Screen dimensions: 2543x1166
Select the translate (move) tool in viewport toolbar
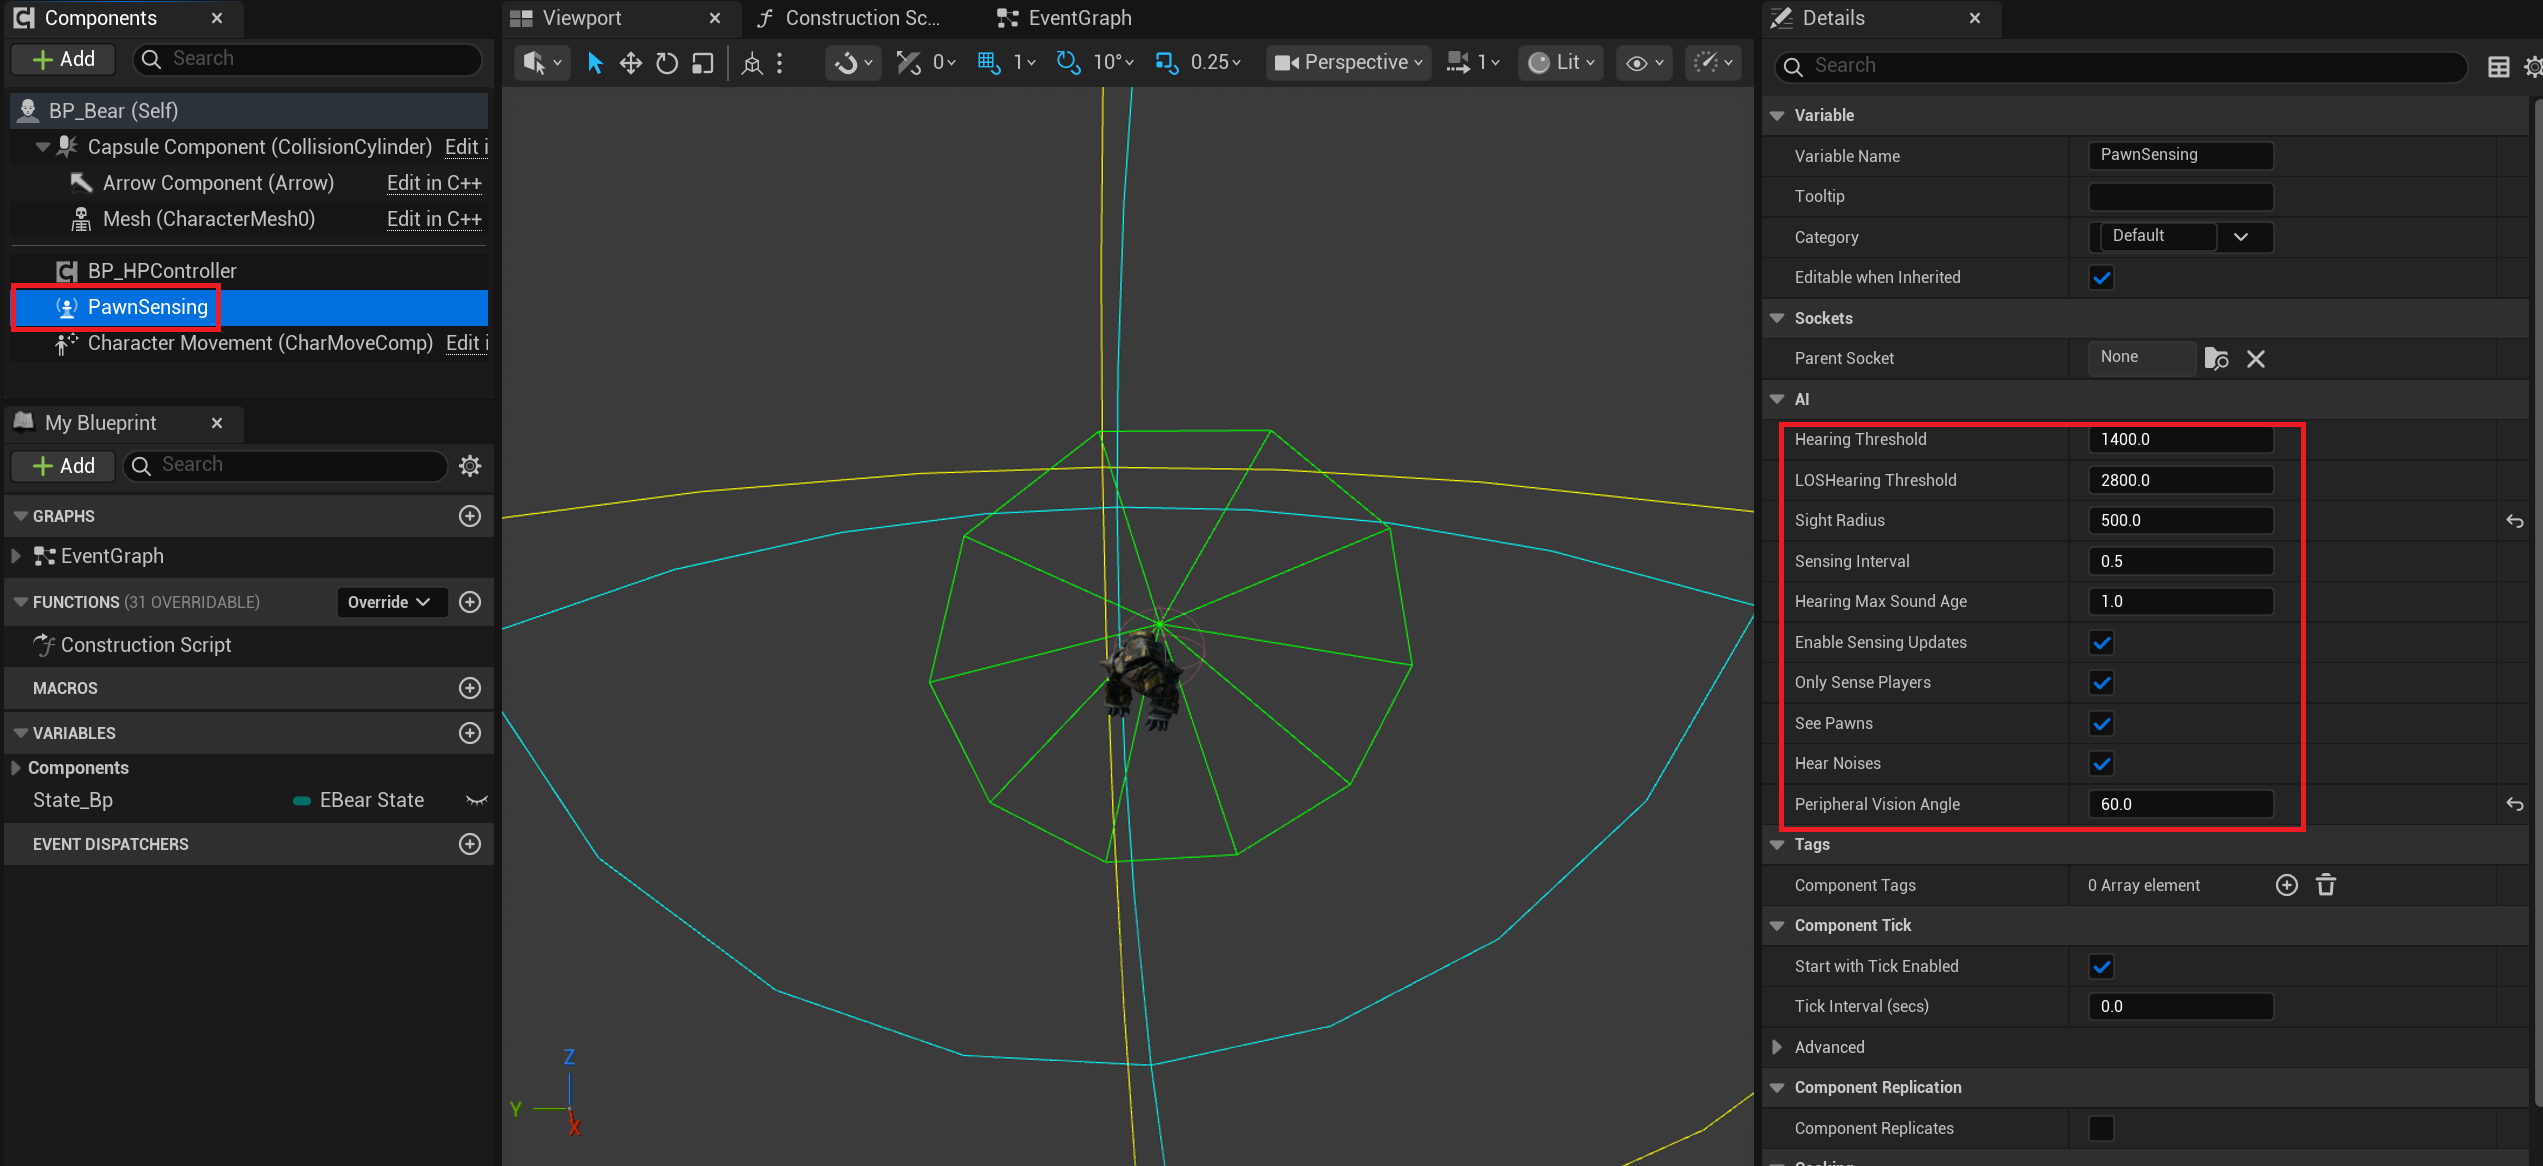630,63
